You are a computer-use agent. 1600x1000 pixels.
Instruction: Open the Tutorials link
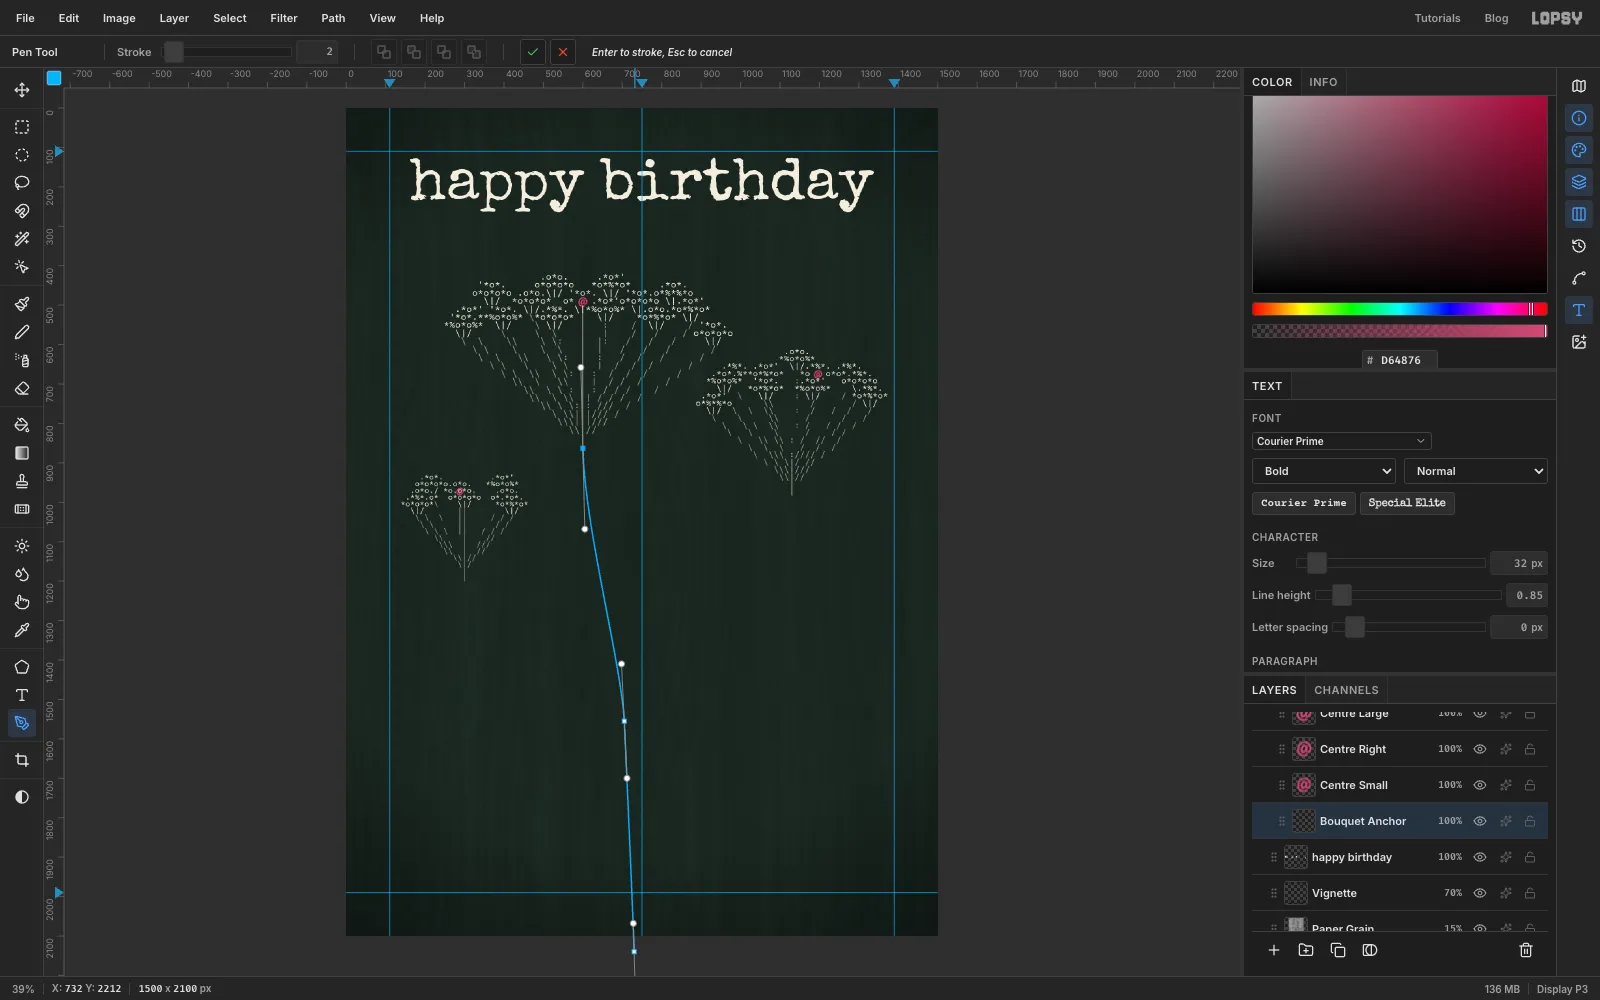click(x=1437, y=18)
